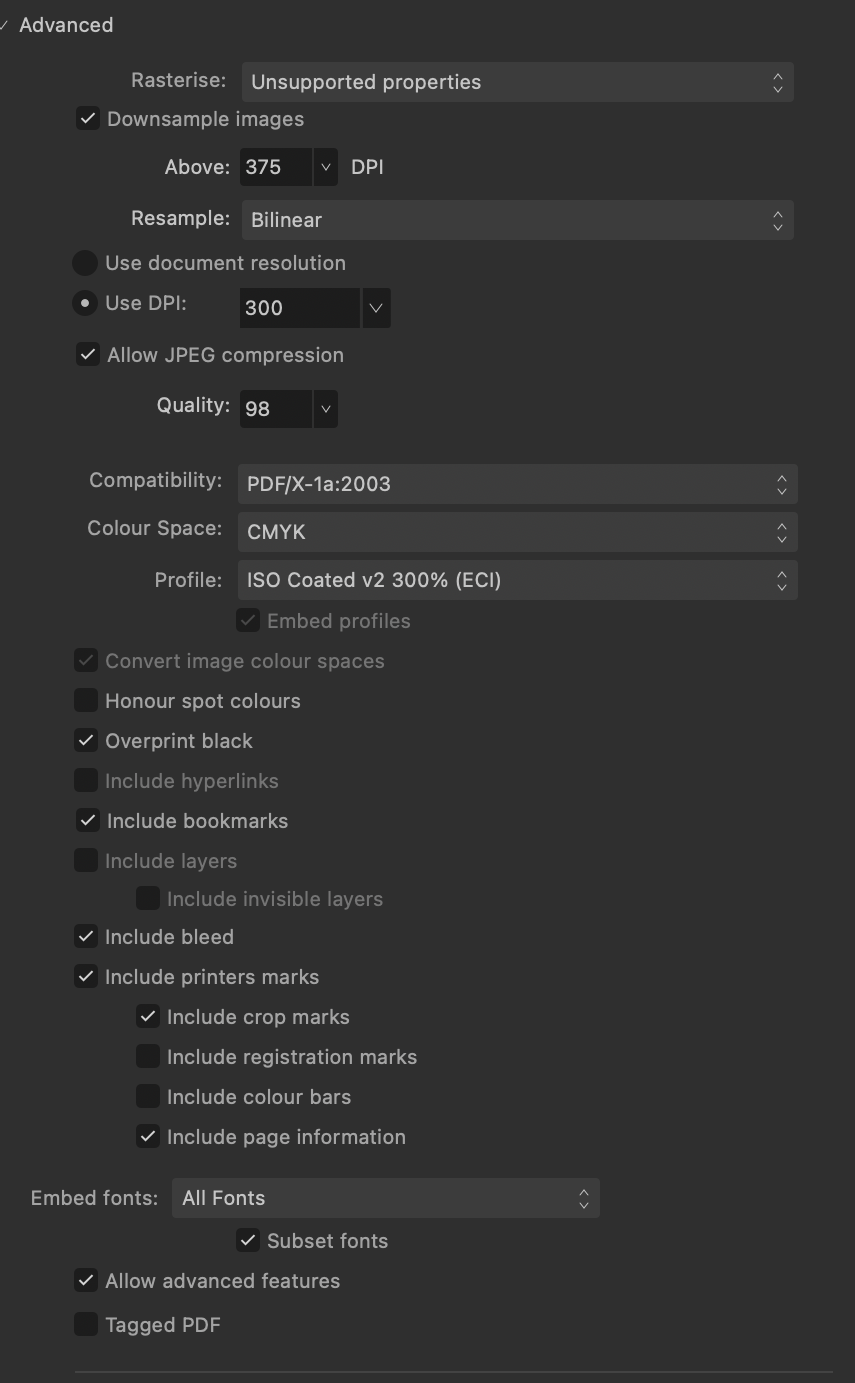Open the Resample Bilinear dropdown
The height and width of the screenshot is (1383, 855).
(x=518, y=220)
